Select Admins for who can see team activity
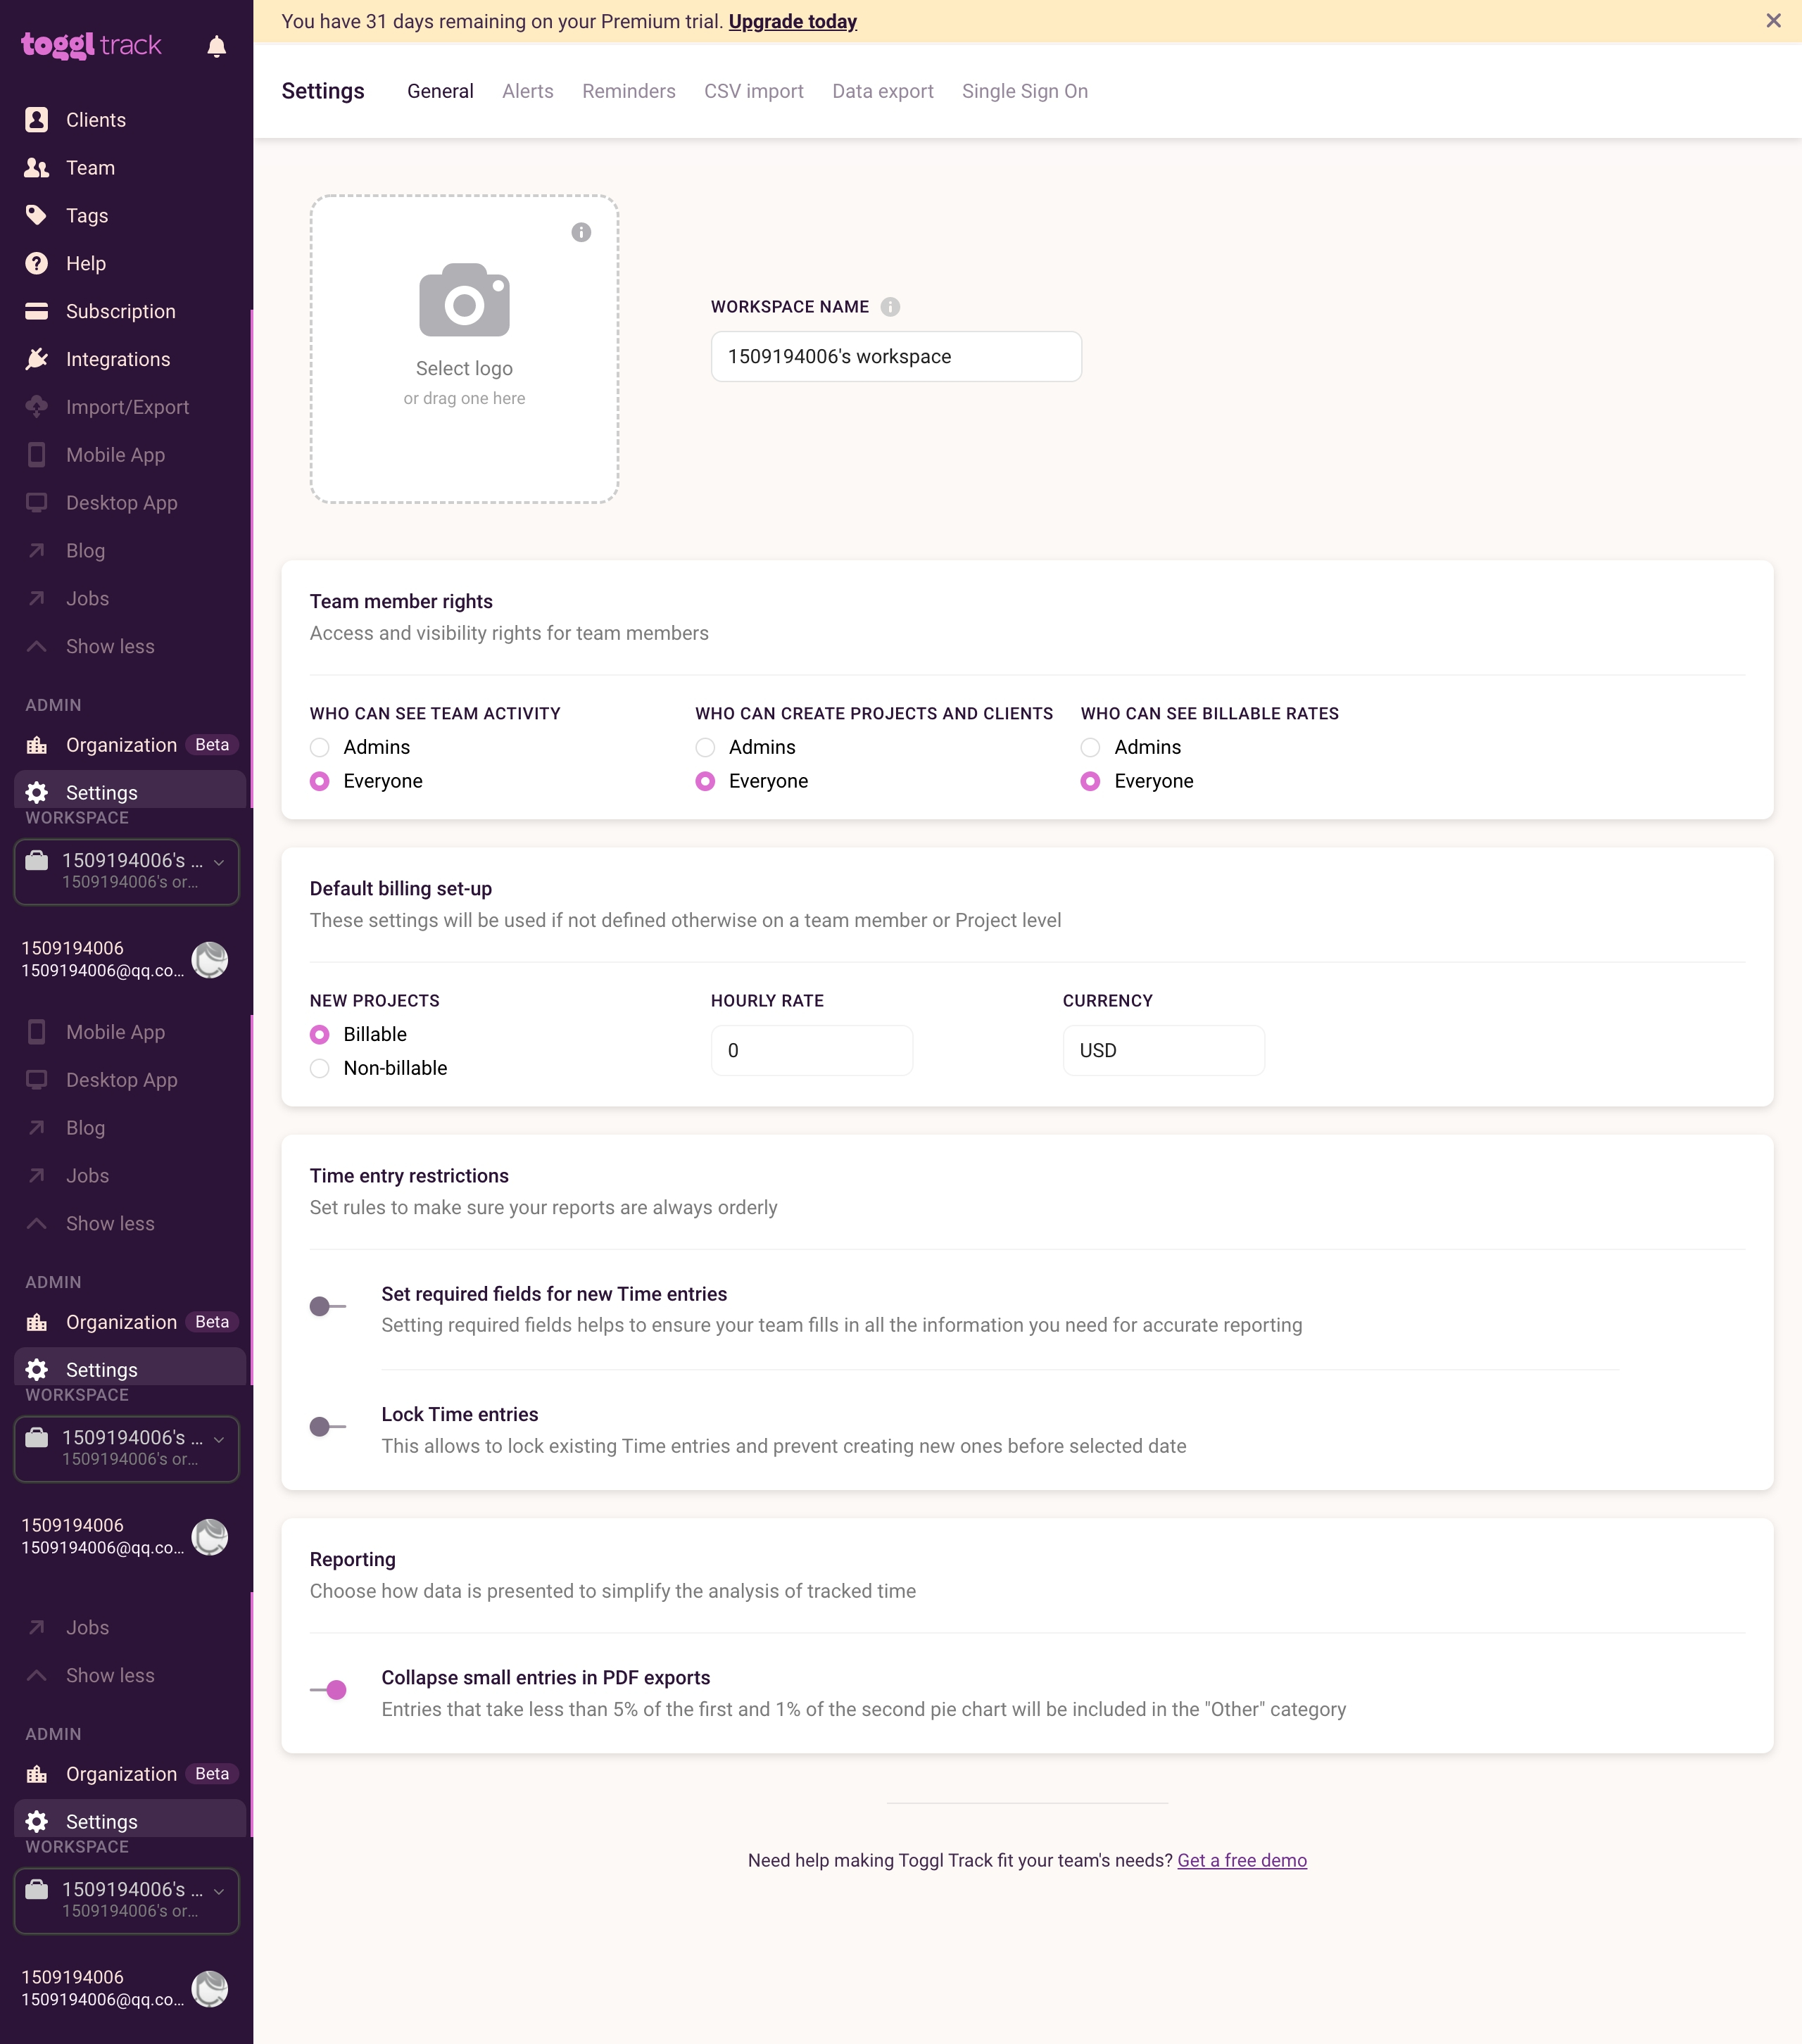The height and width of the screenshot is (2044, 1802). point(320,747)
